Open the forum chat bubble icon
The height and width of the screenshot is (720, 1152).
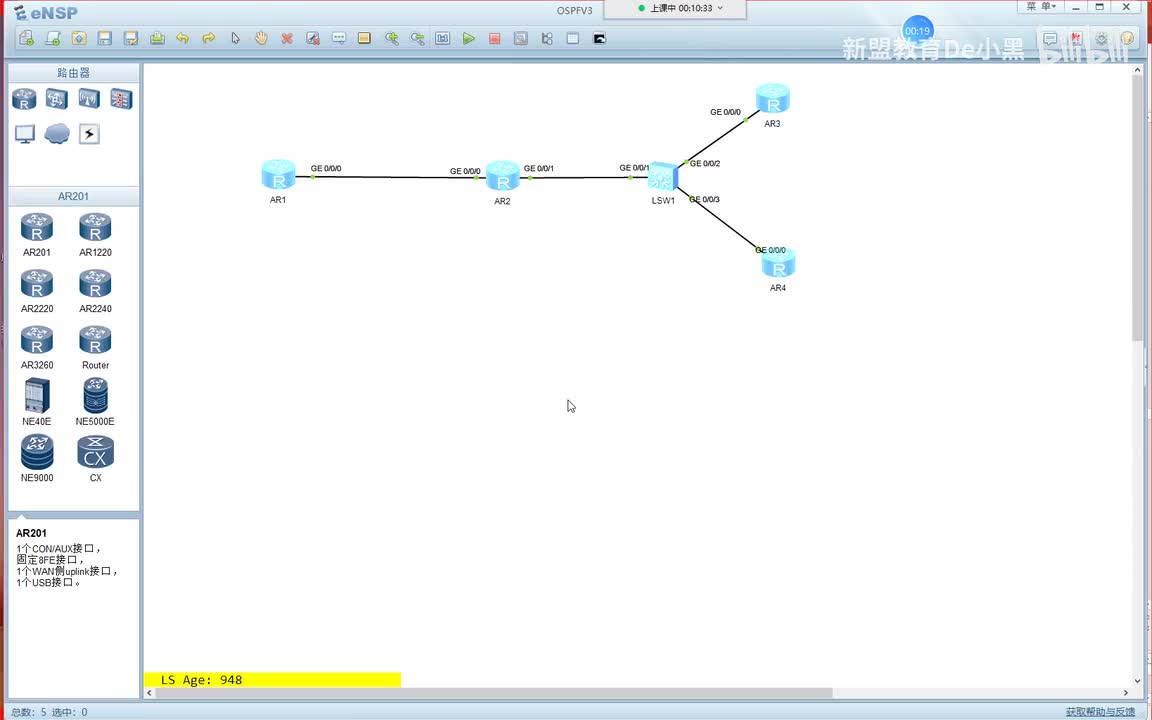coord(1051,38)
